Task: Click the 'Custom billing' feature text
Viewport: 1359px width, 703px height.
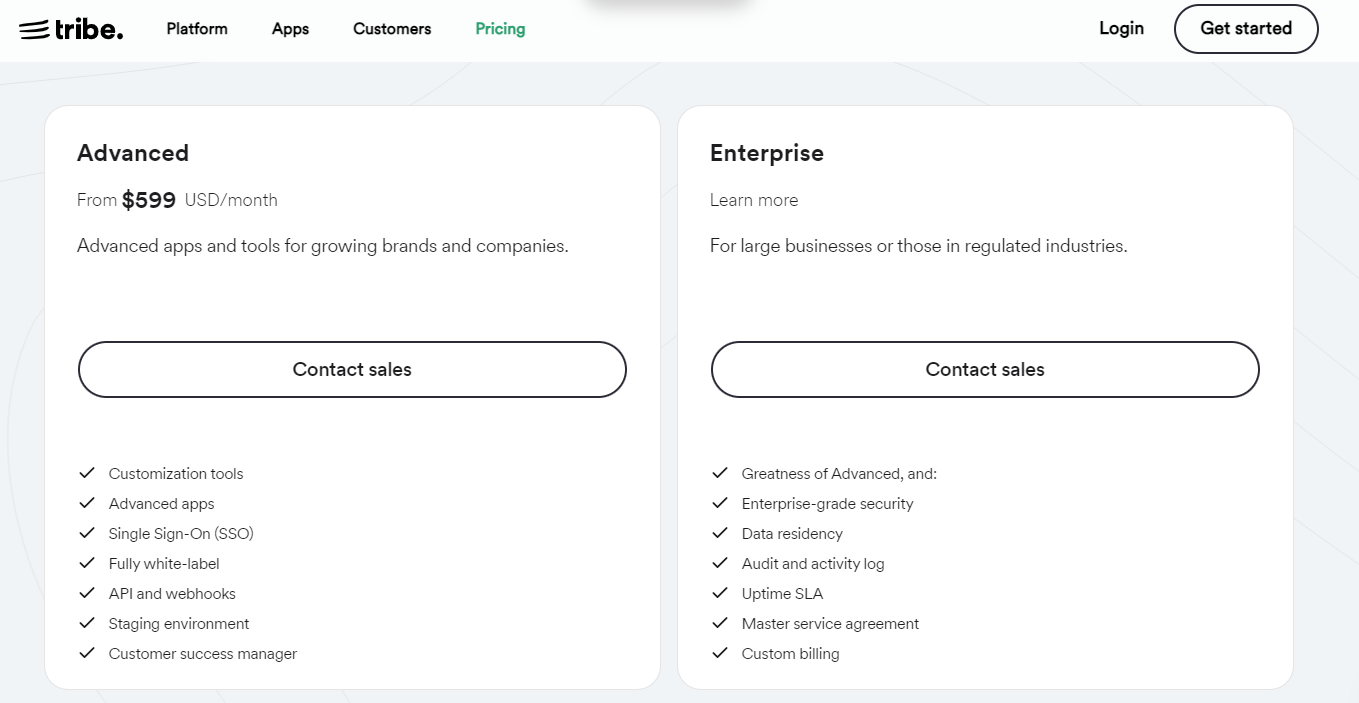Action: tap(791, 654)
